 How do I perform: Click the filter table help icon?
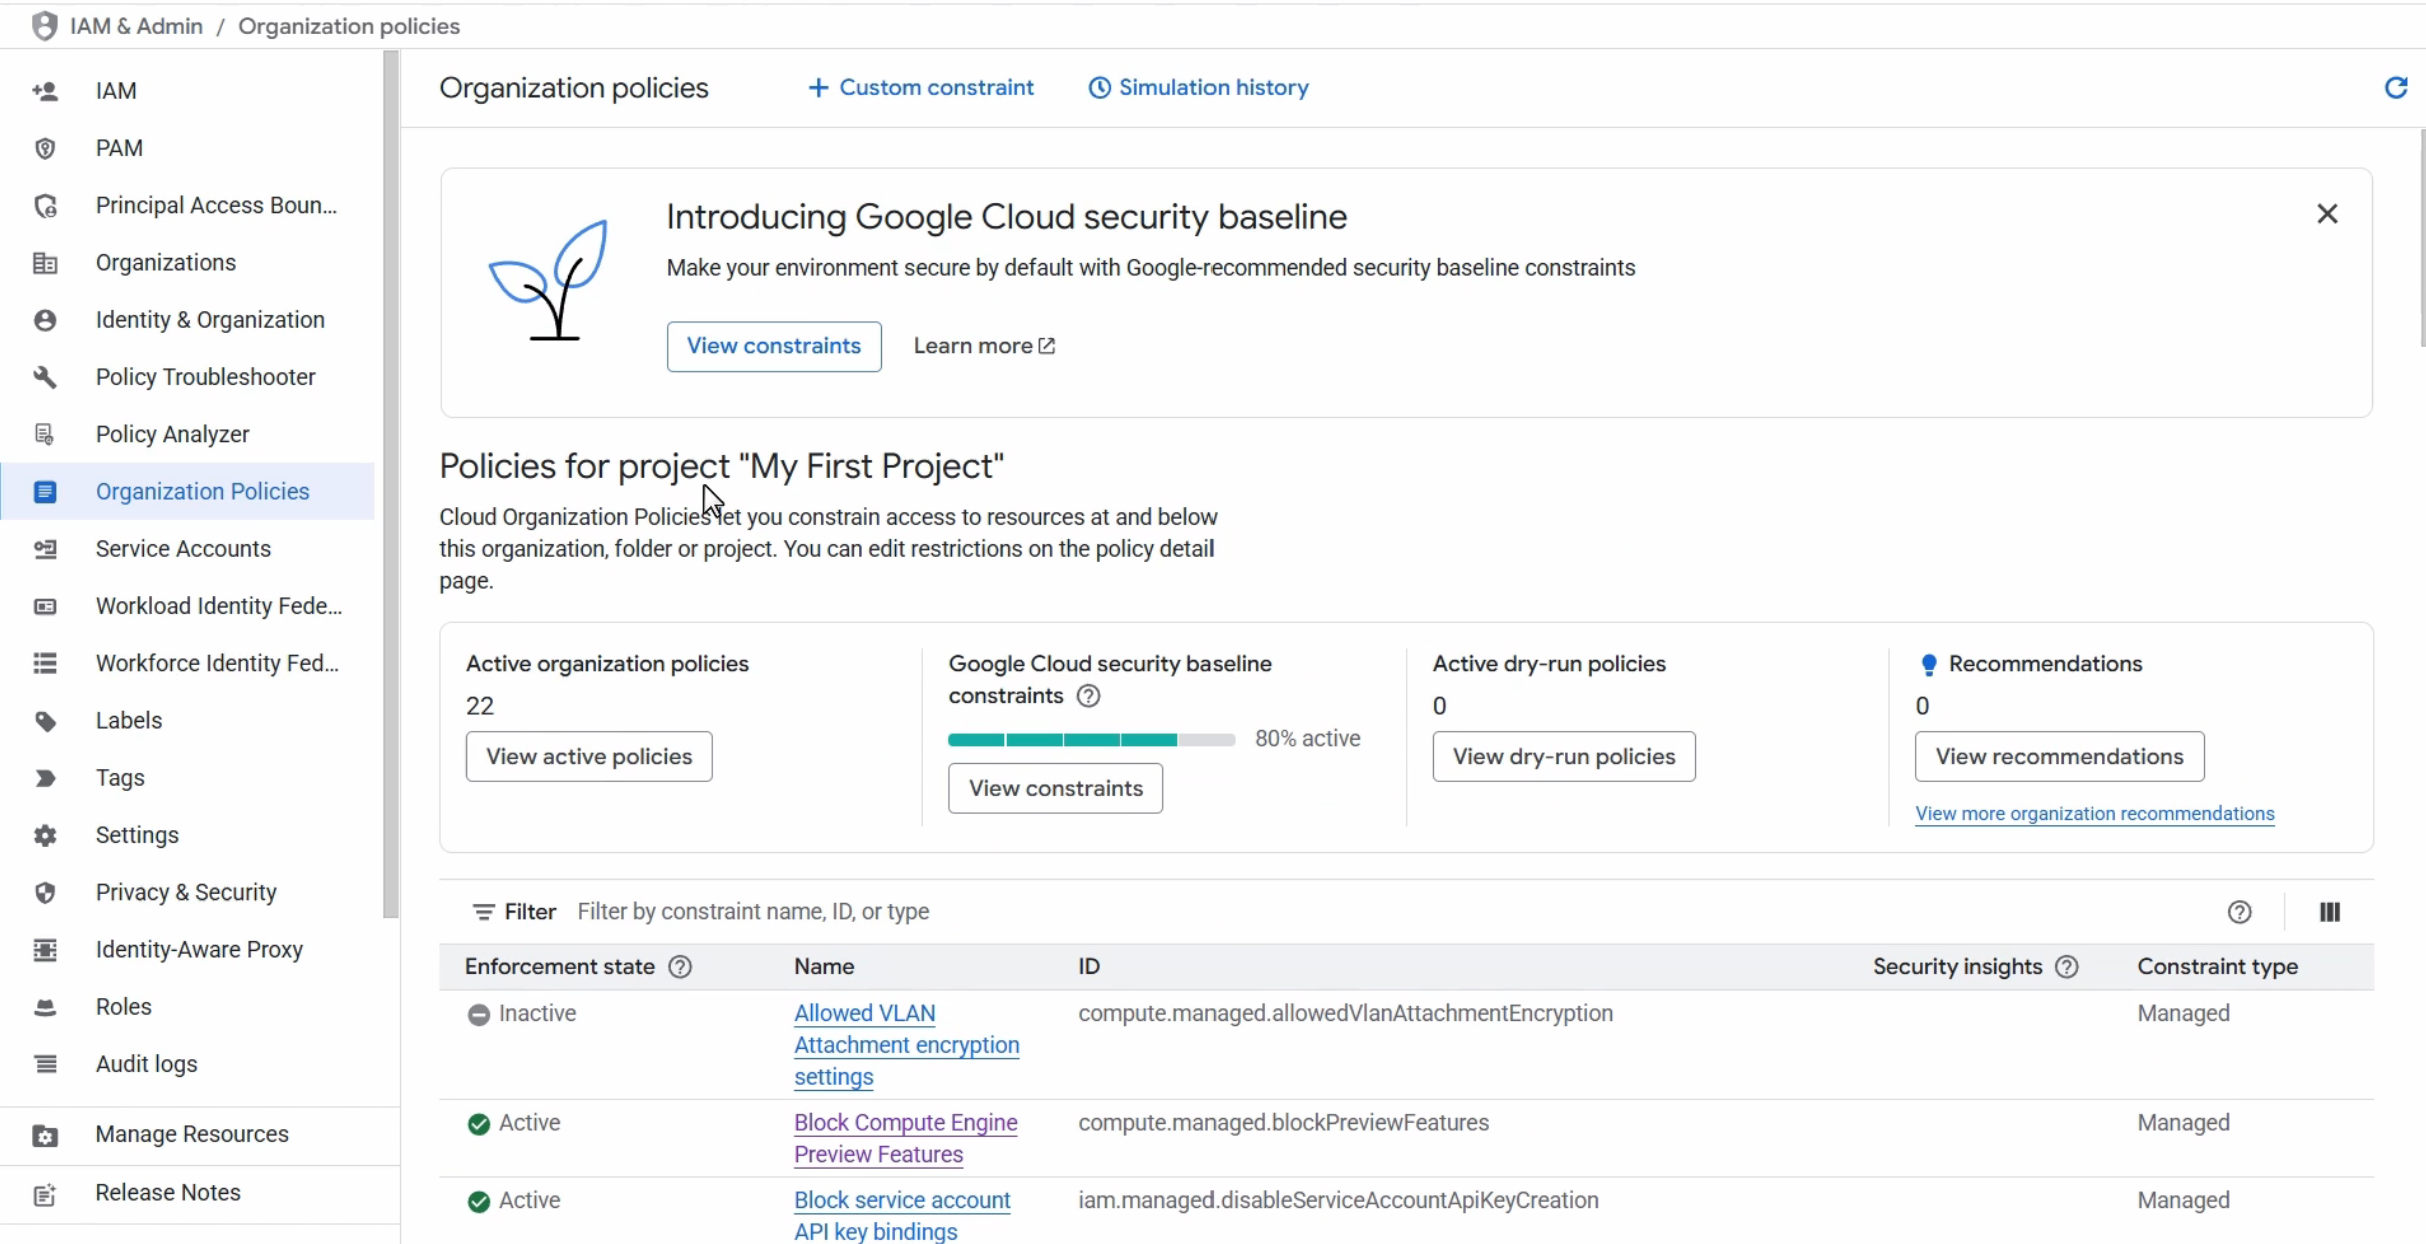(x=2239, y=912)
